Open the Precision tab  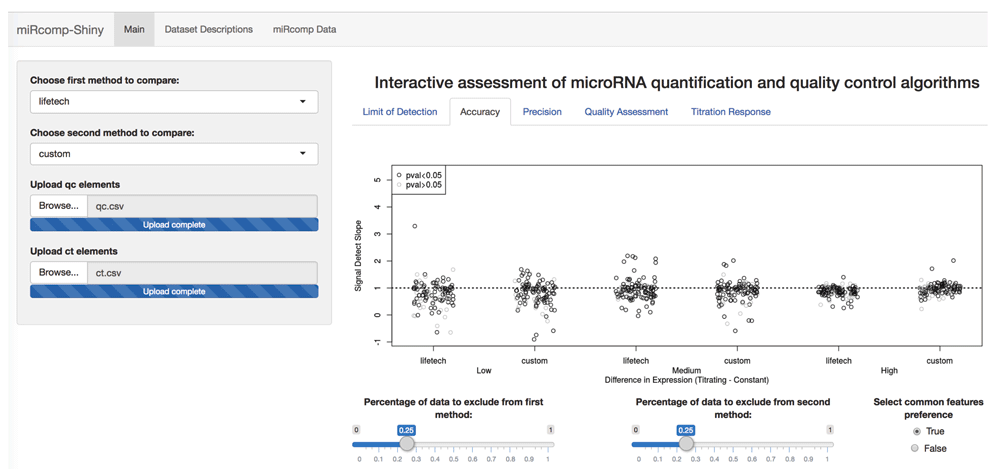click(x=542, y=112)
